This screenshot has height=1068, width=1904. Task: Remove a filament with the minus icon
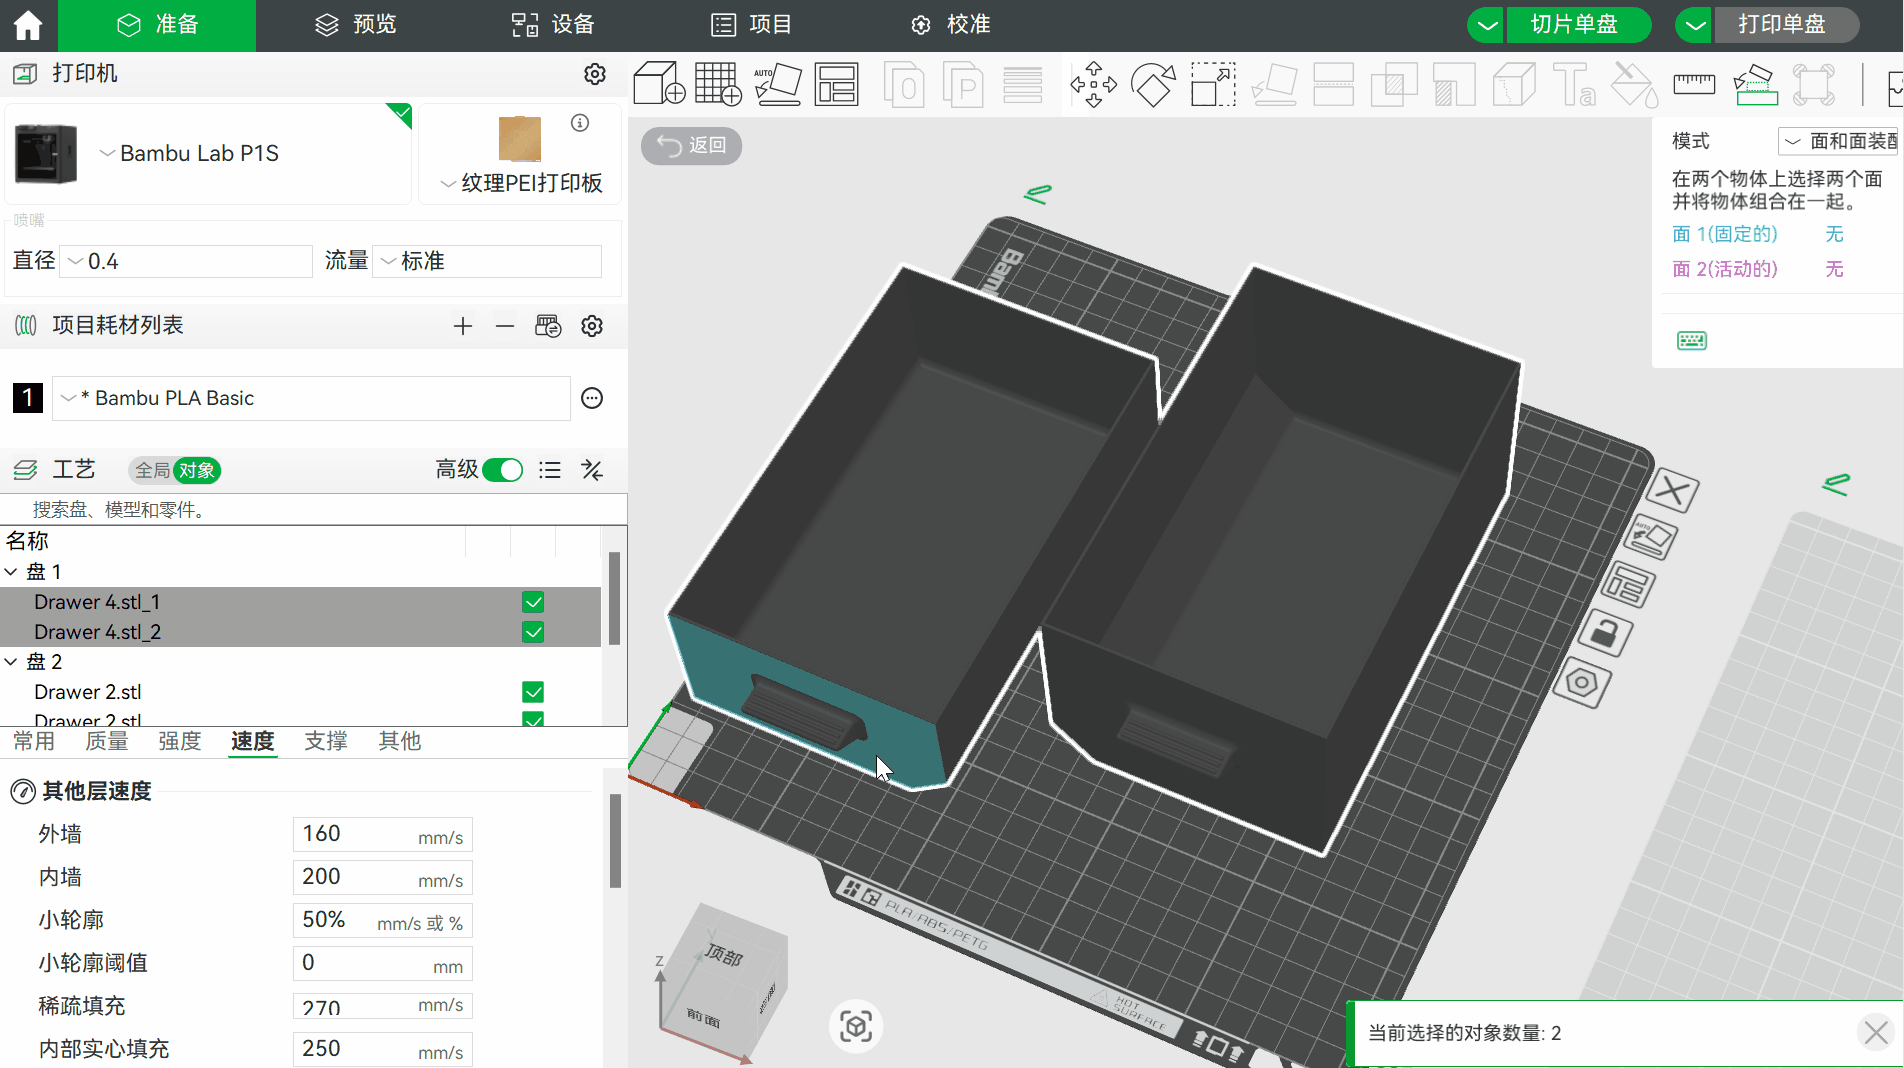(x=505, y=326)
